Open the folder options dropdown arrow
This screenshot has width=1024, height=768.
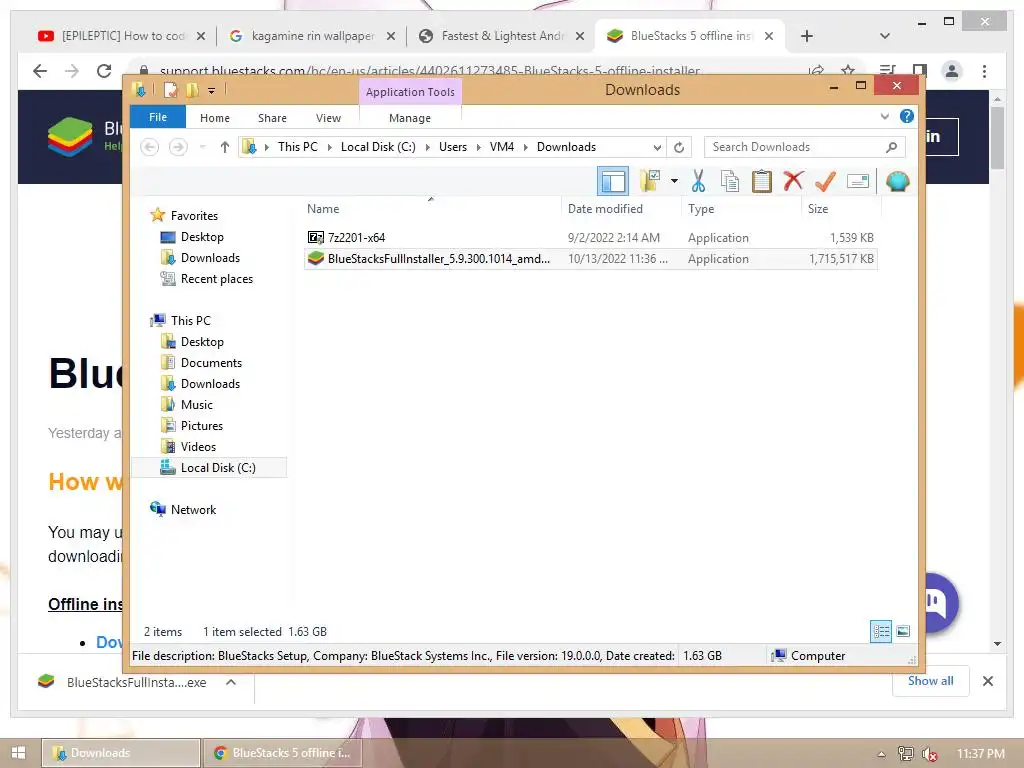click(674, 181)
